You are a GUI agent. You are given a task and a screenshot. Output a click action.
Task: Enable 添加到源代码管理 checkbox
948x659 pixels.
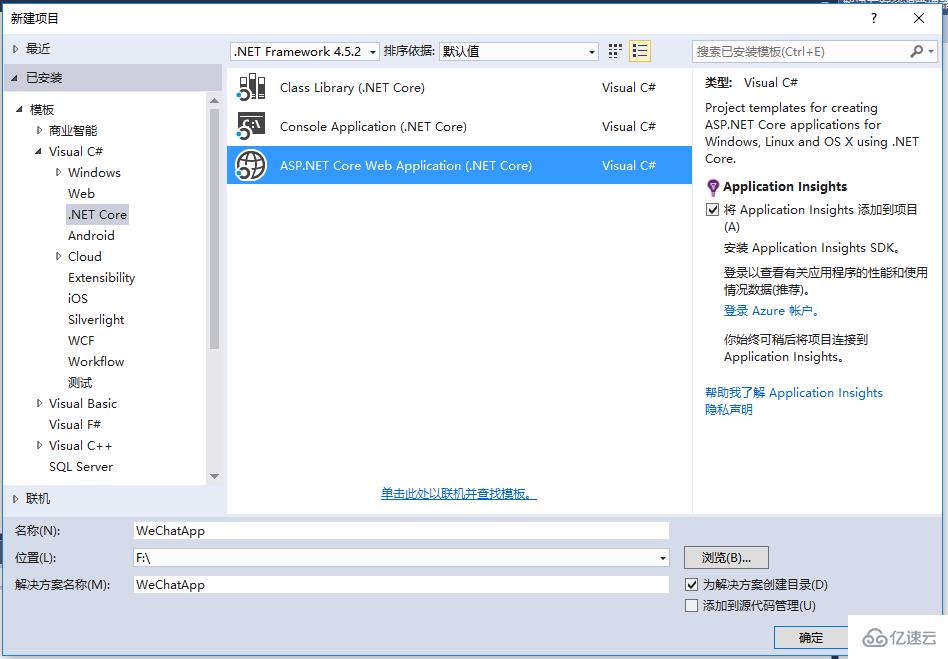click(x=692, y=606)
